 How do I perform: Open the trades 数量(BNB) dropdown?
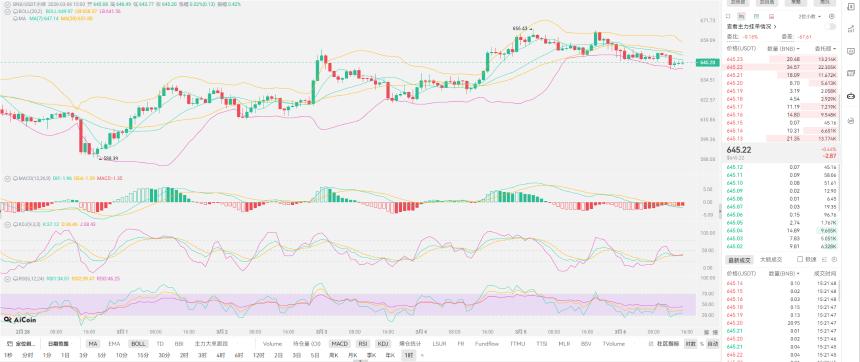pyautogui.click(x=783, y=273)
